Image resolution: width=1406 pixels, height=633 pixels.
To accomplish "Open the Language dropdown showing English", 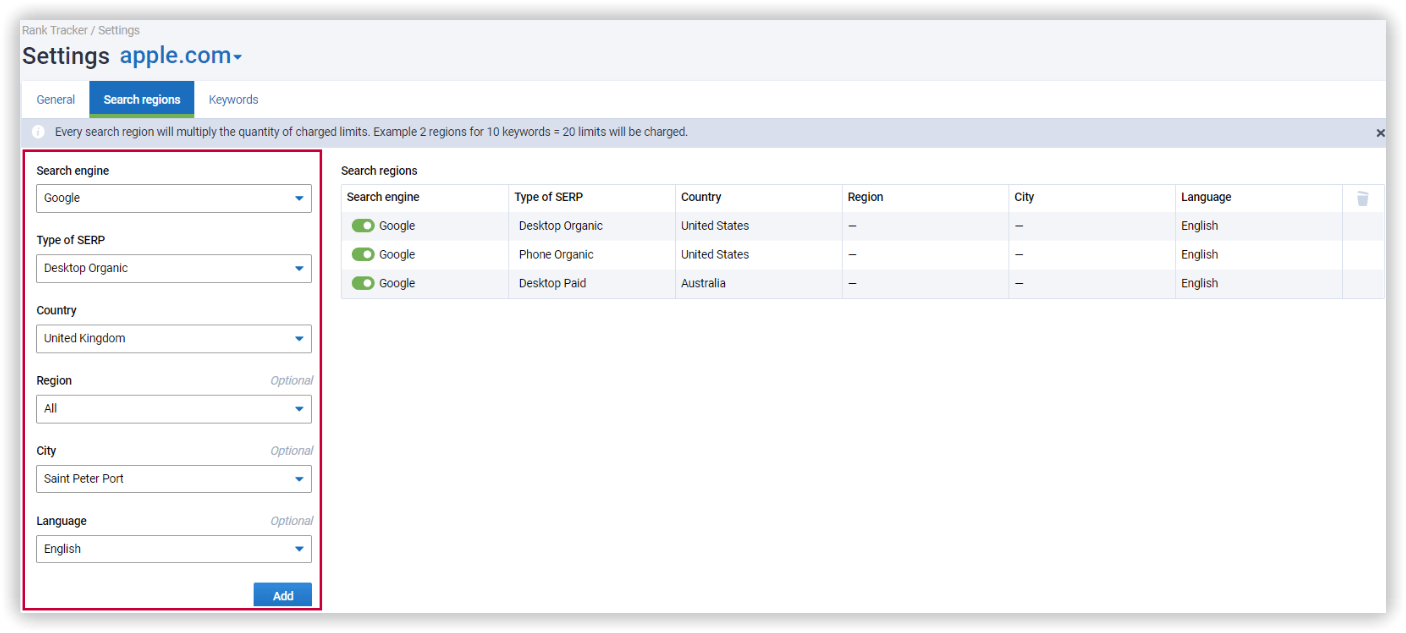I will (x=174, y=549).
